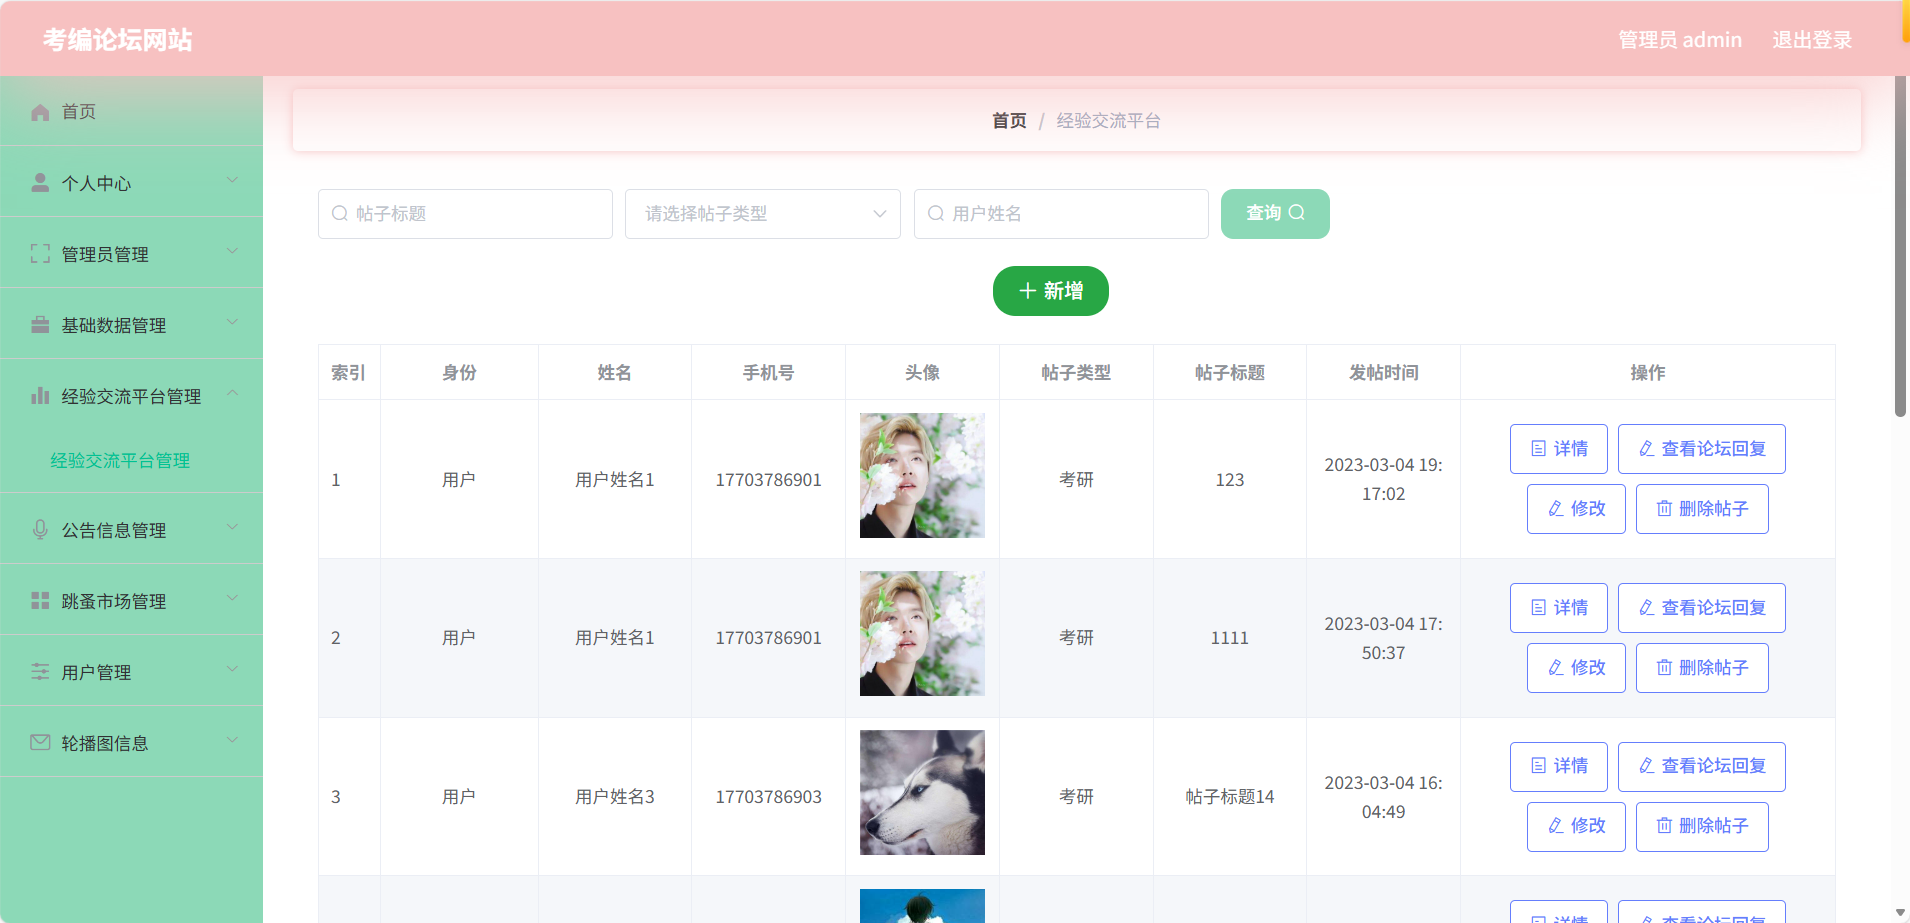Expand the 管理员管理 menu chevron
1910x923 pixels.
[232, 251]
